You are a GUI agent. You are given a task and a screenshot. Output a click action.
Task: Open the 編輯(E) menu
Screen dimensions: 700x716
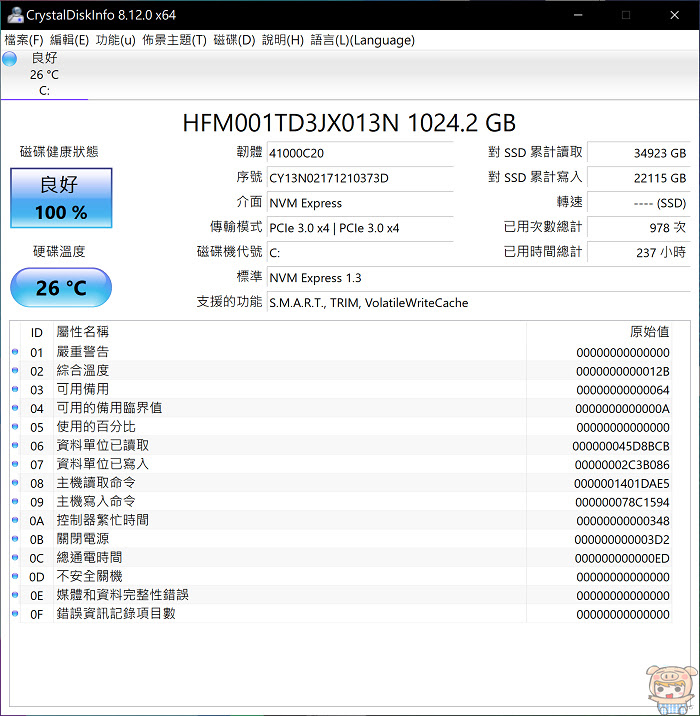pyautogui.click(x=69, y=40)
